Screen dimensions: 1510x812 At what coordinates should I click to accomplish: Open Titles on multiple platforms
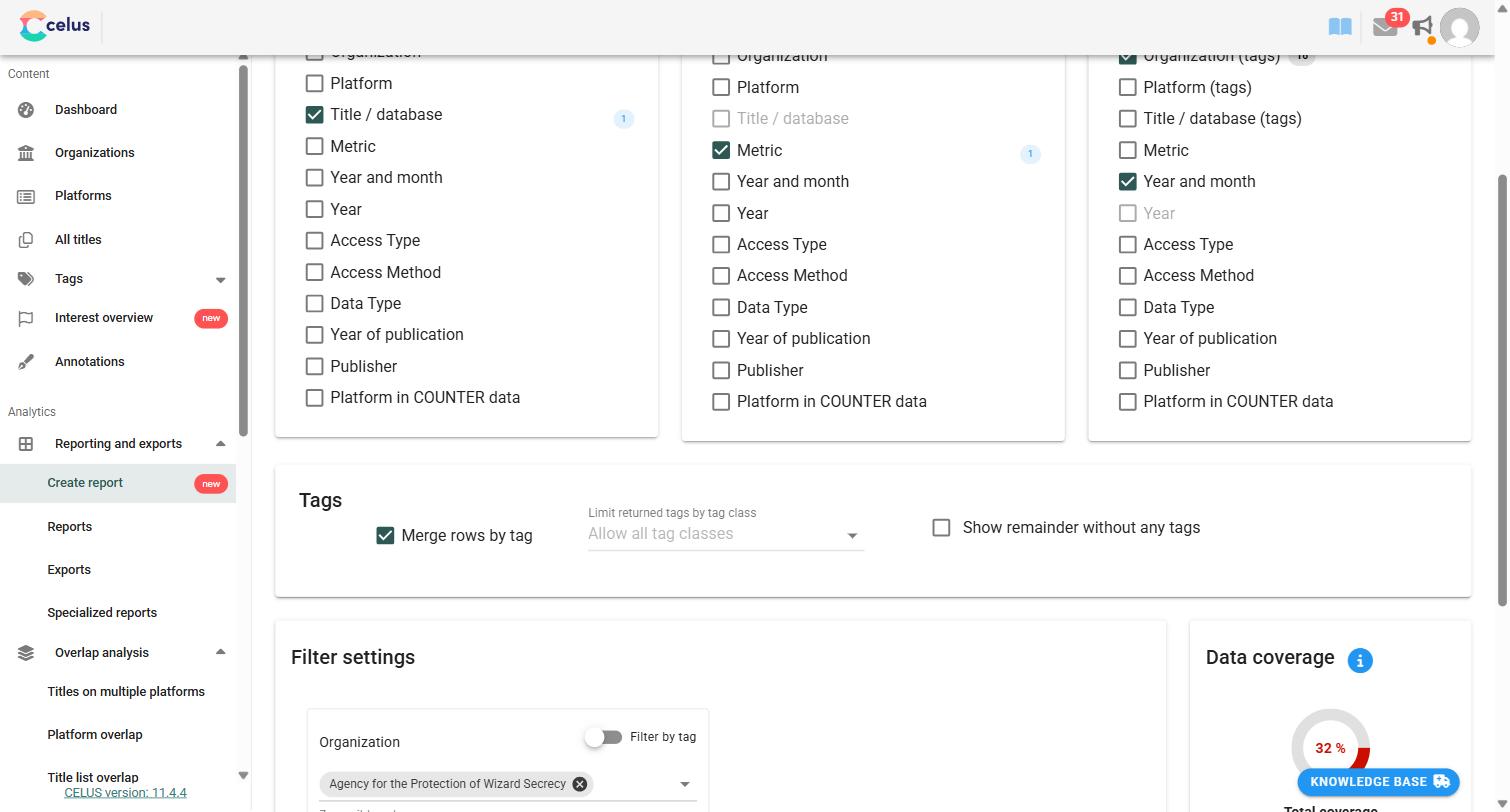coord(126,692)
